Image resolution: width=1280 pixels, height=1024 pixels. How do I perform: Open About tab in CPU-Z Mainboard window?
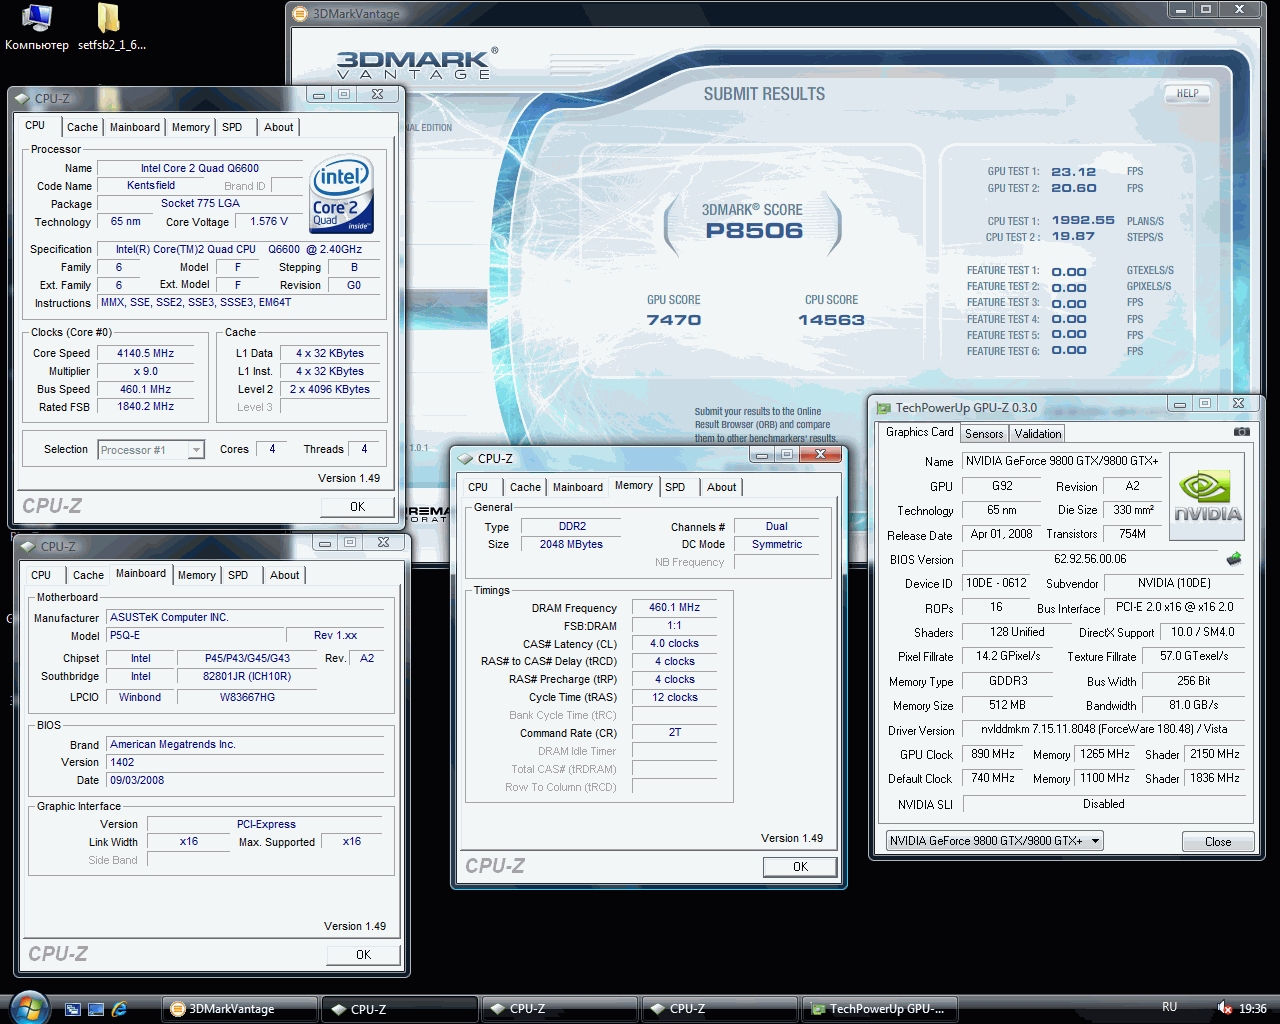(x=284, y=575)
